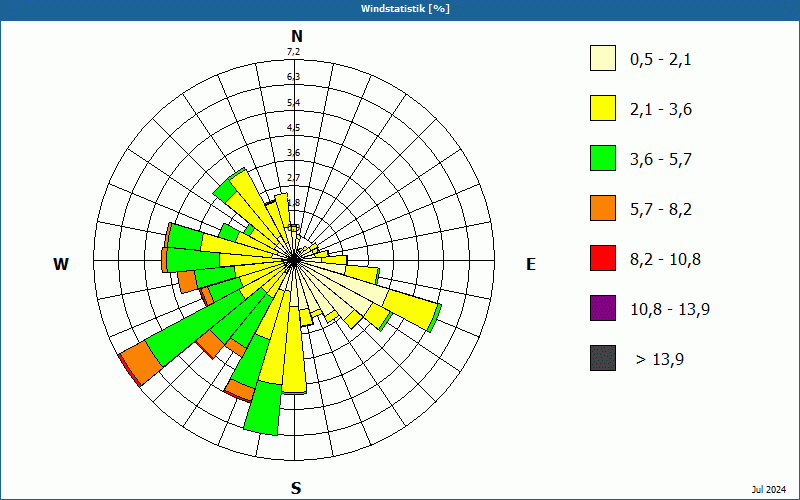Click the legend text 5,7 - 8,2
The width and height of the screenshot is (800, 500).
[661, 210]
